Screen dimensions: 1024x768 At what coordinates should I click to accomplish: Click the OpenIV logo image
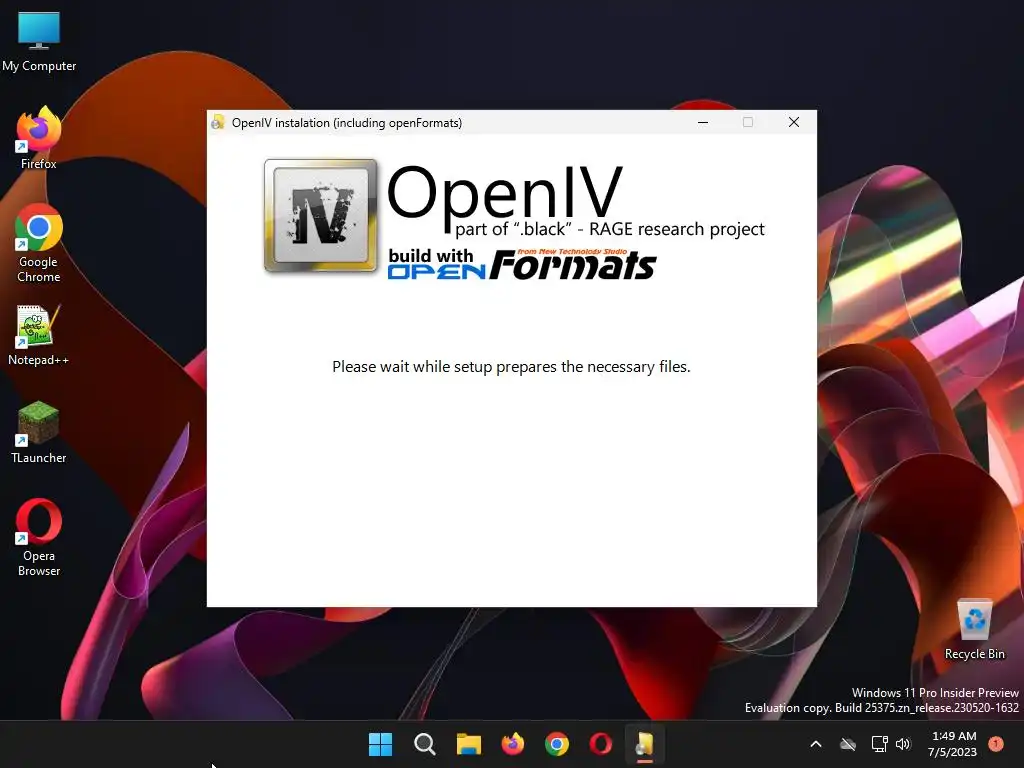pyautogui.click(x=321, y=216)
